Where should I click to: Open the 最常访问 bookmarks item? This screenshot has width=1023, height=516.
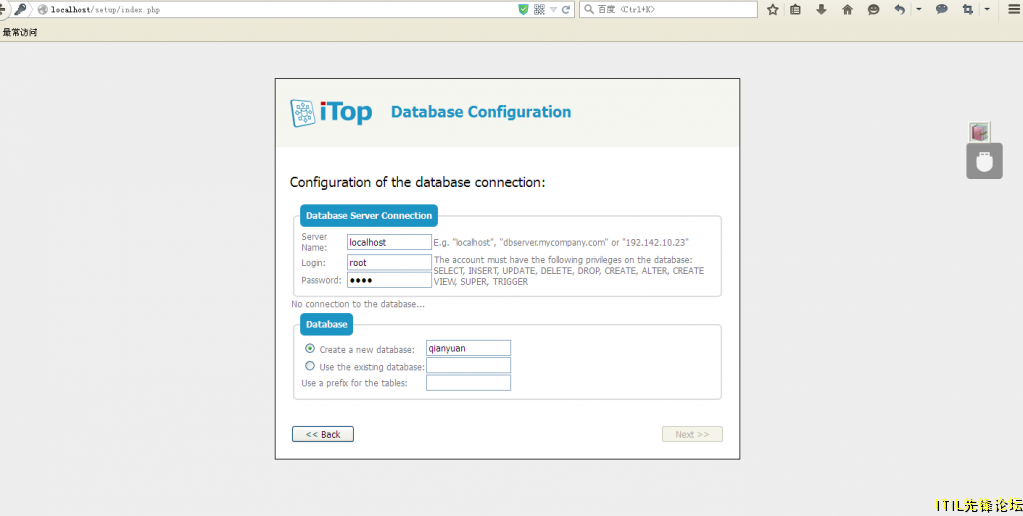coord(20,32)
